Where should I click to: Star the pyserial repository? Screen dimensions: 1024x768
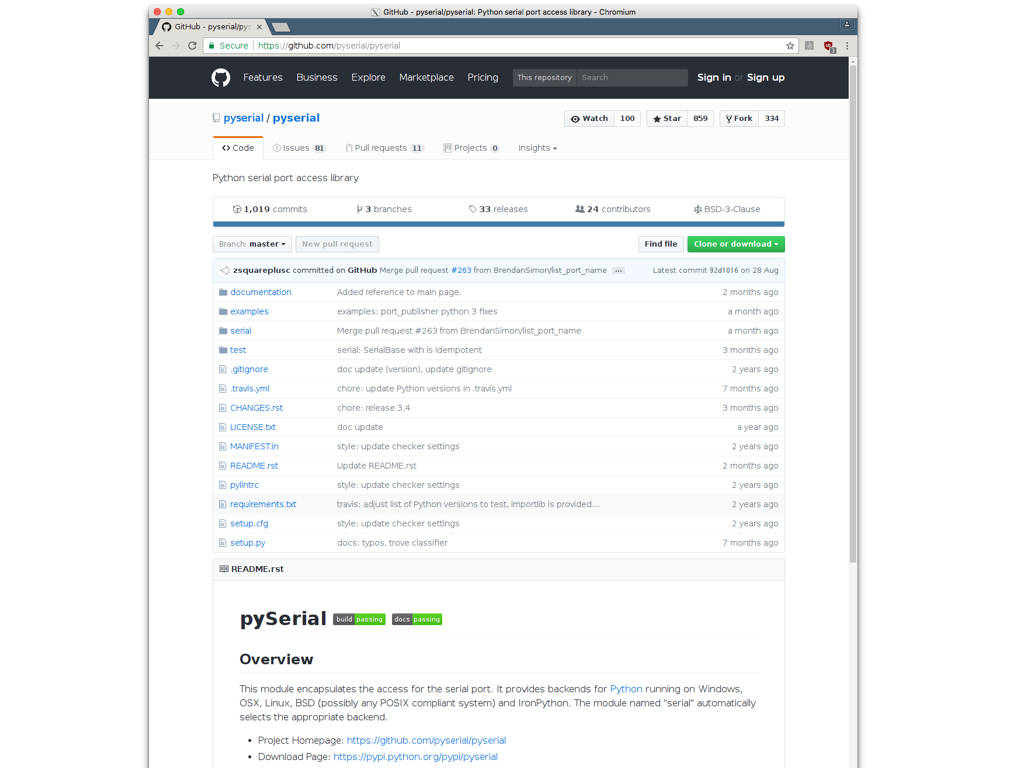pyautogui.click(x=667, y=118)
